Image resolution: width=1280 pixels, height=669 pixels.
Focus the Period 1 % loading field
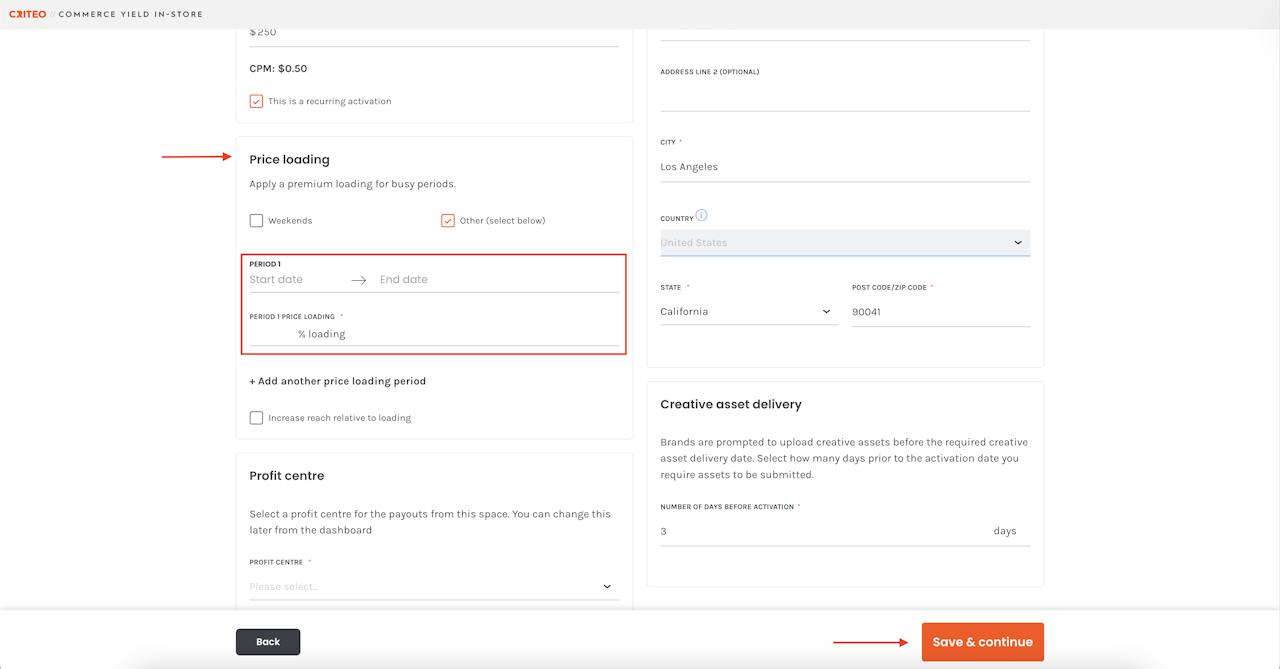pos(432,334)
